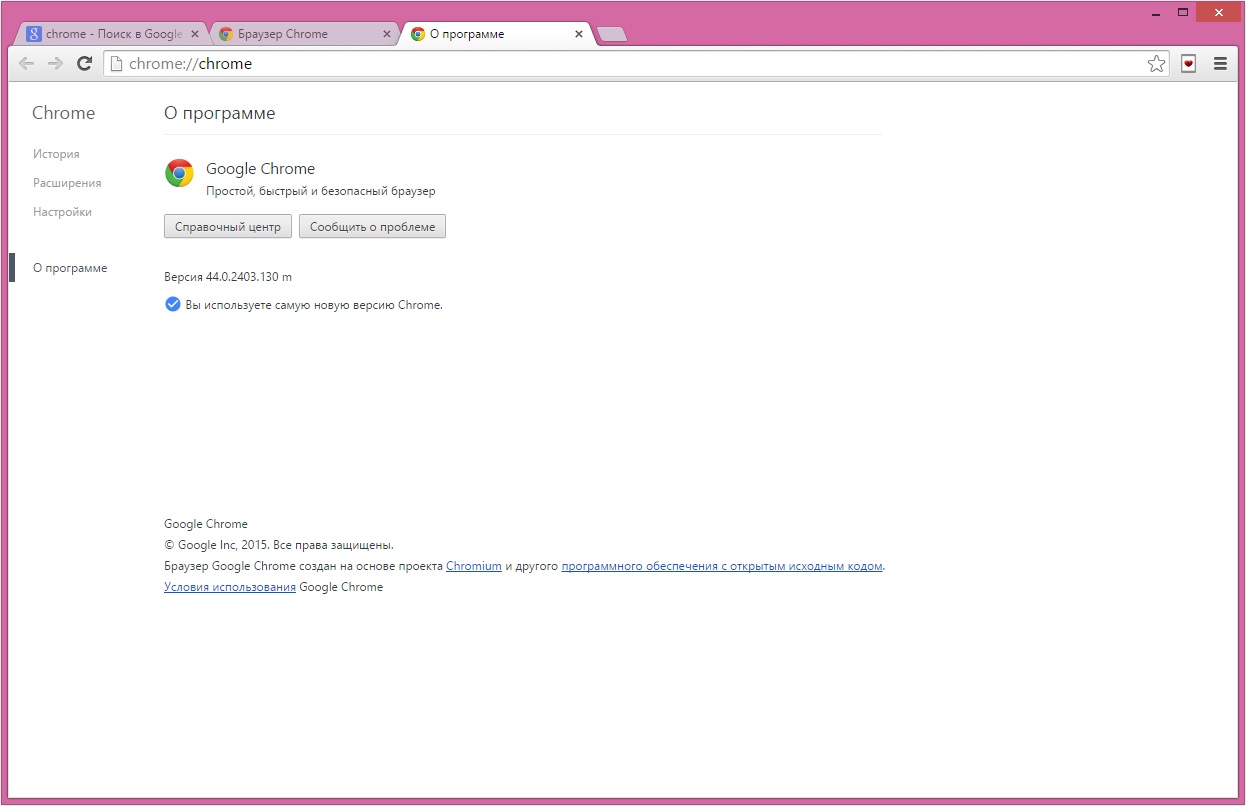Open 'Настройки' in the sidebar

(62, 212)
